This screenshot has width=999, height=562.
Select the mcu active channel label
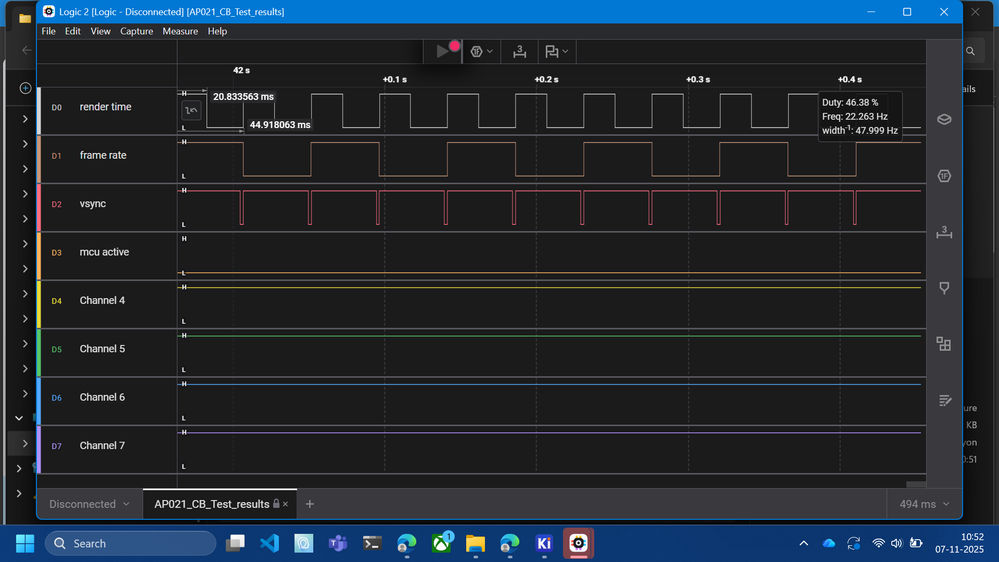(x=104, y=252)
